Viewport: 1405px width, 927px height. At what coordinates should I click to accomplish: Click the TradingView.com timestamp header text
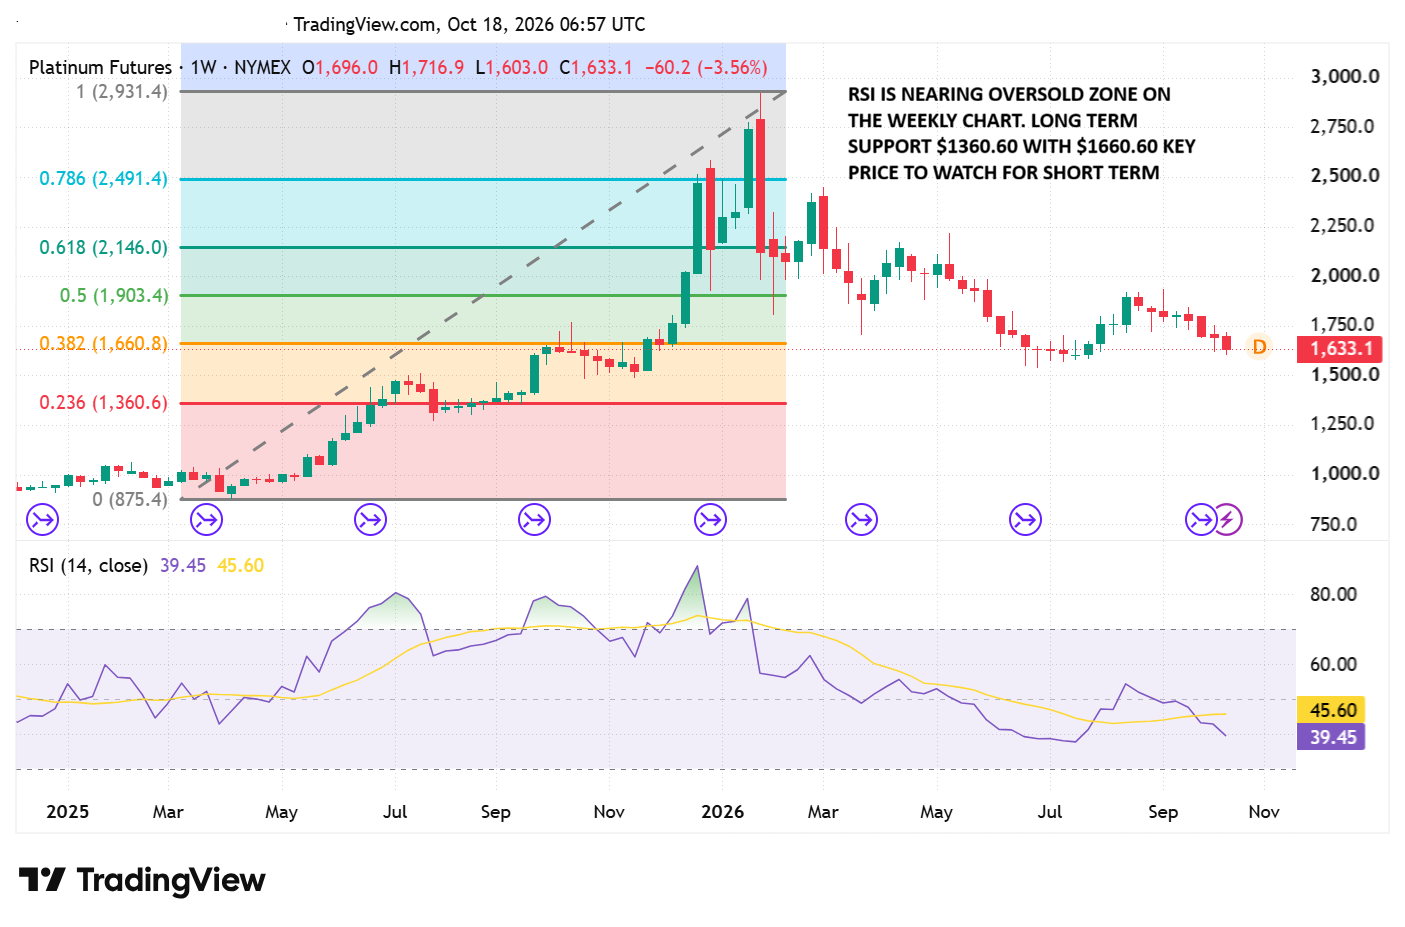tap(469, 24)
